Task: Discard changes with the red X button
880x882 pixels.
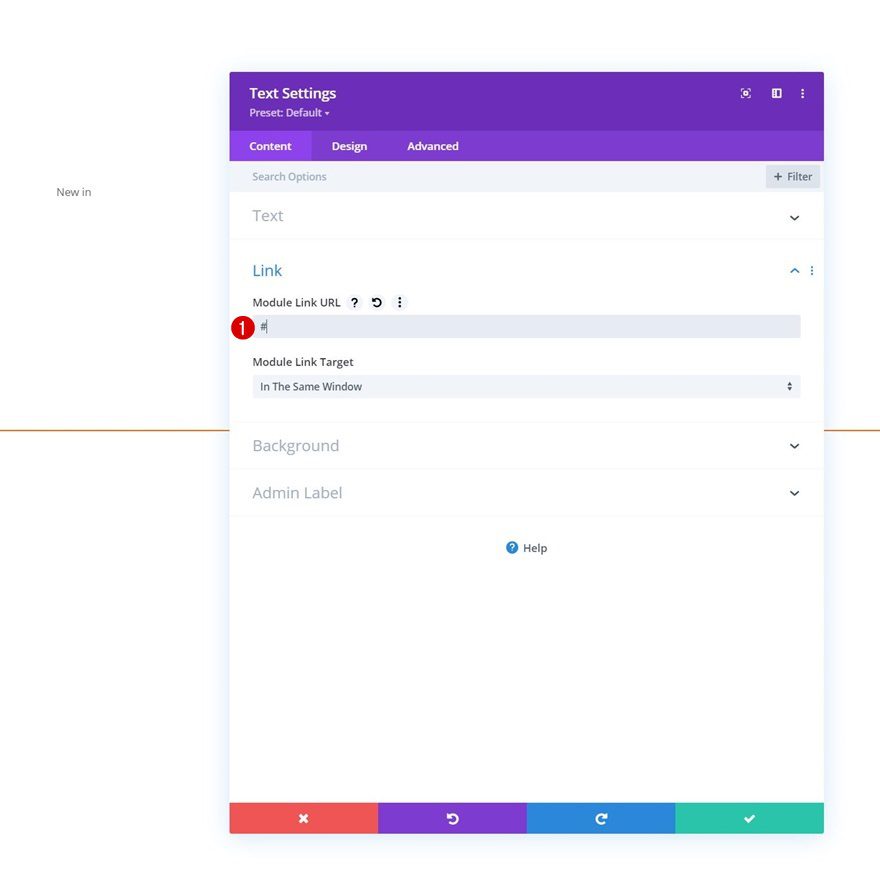Action: coord(303,817)
